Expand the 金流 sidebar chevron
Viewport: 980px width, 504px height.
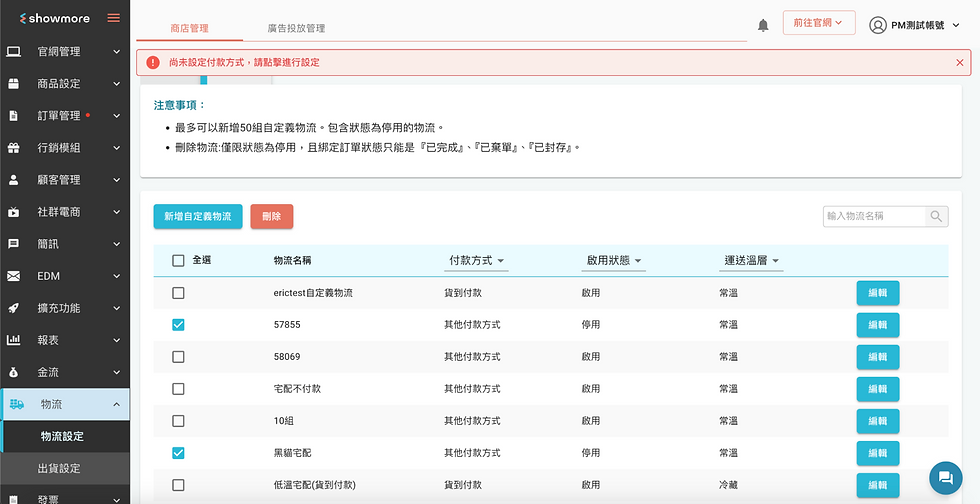(x=117, y=372)
